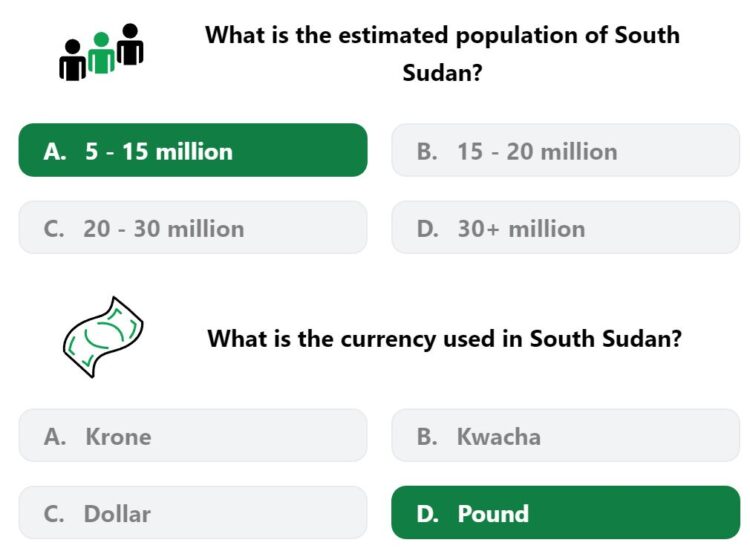Click the South Sudan population question text
The width and height of the screenshot is (750, 557).
coord(442,54)
